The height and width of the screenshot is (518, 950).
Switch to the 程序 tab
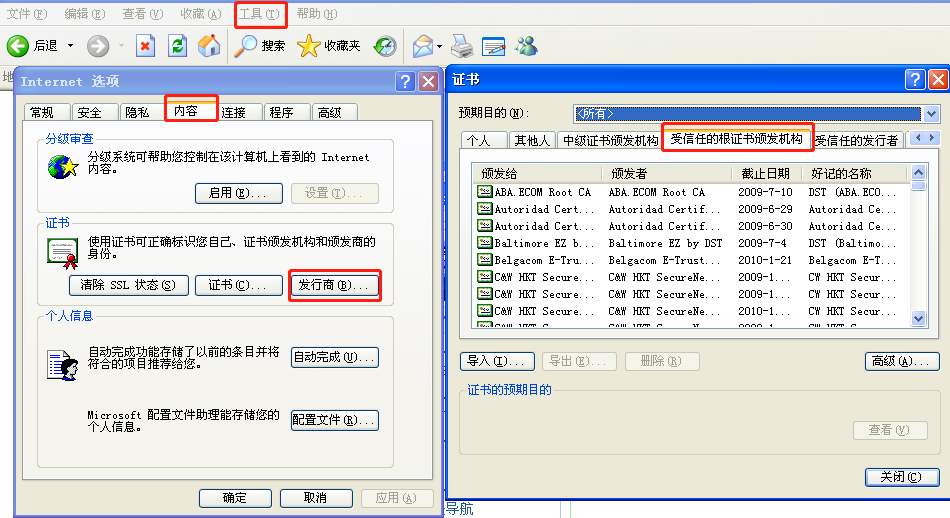[x=285, y=112]
